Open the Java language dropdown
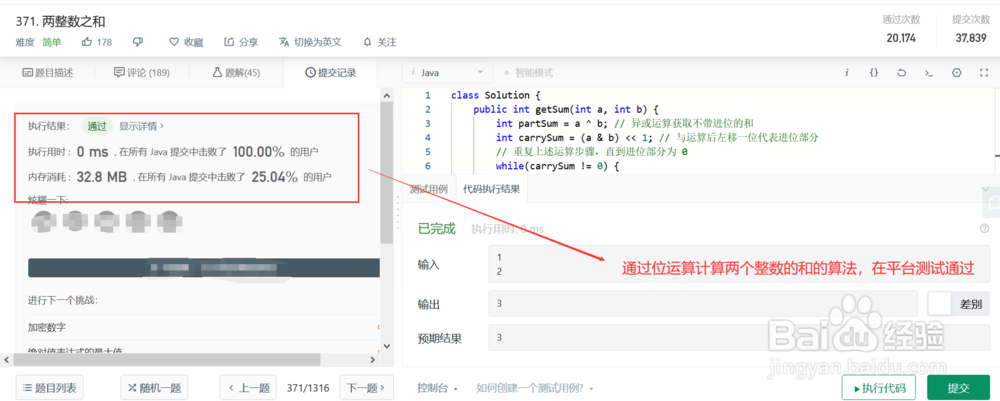 click(448, 73)
